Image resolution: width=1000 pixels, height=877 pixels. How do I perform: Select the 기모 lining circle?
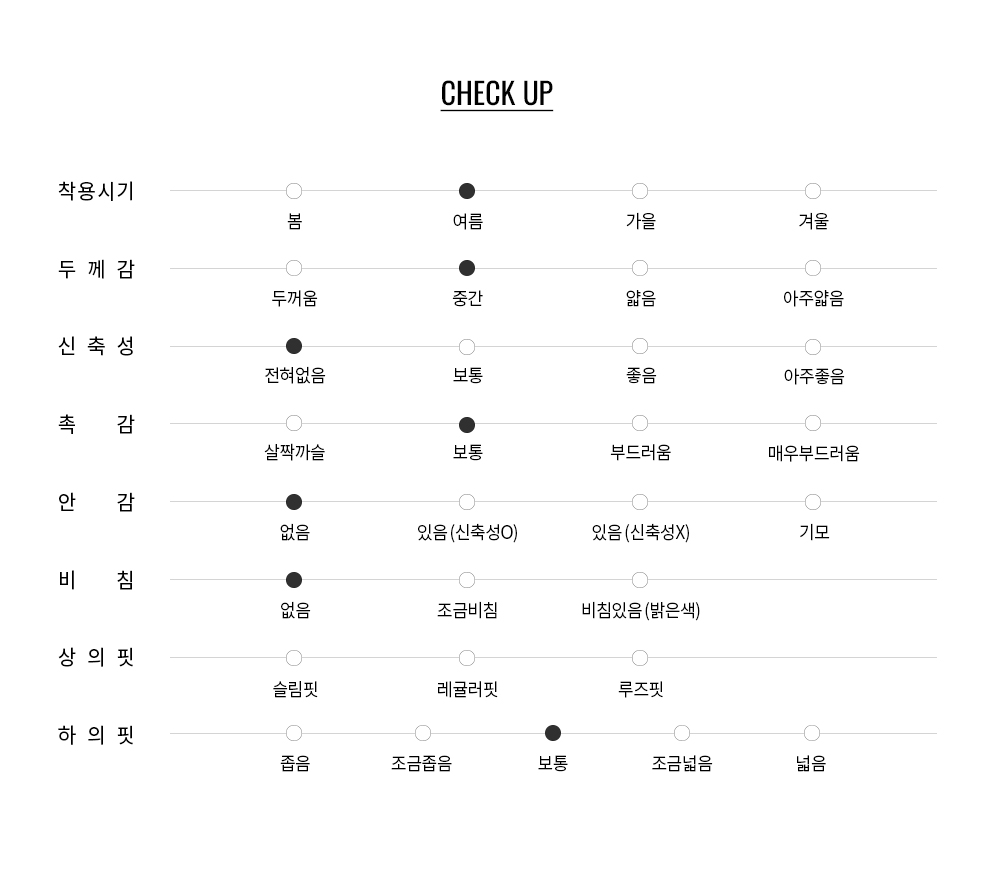tap(813, 502)
